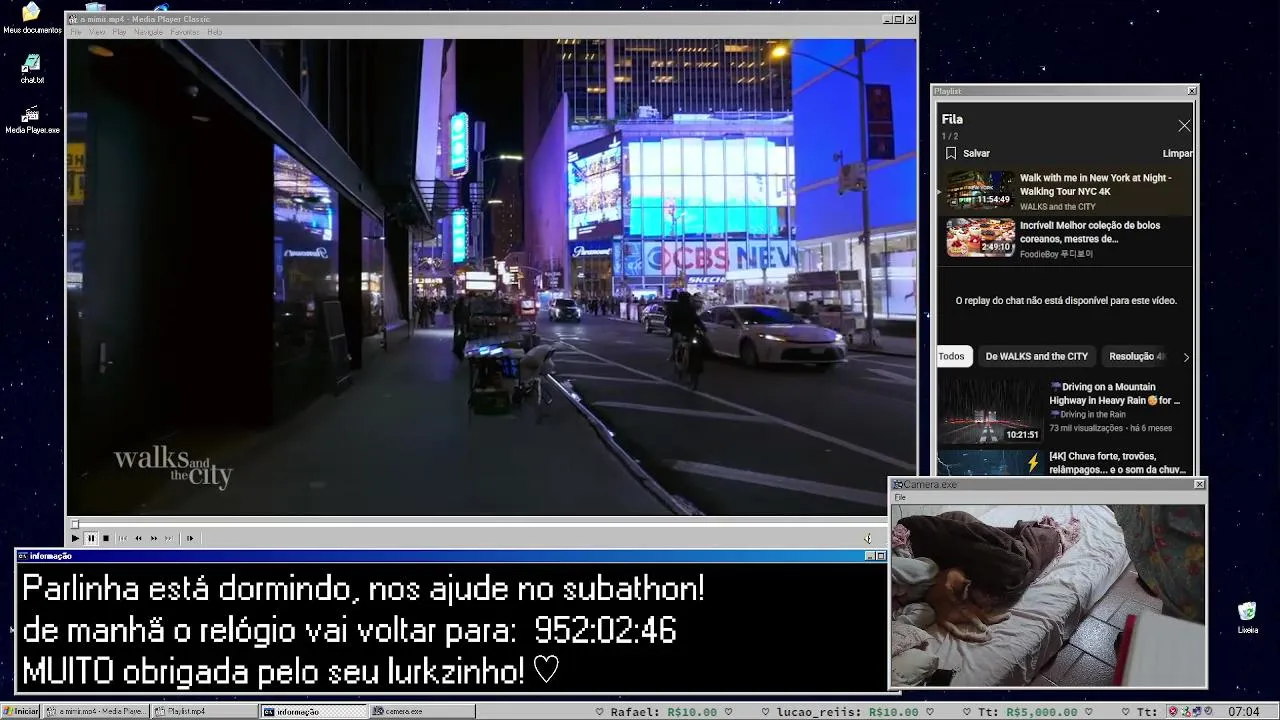Screen dimensions: 1280x720
Task: Click the FoodieBoy channel name
Action: [1056, 254]
